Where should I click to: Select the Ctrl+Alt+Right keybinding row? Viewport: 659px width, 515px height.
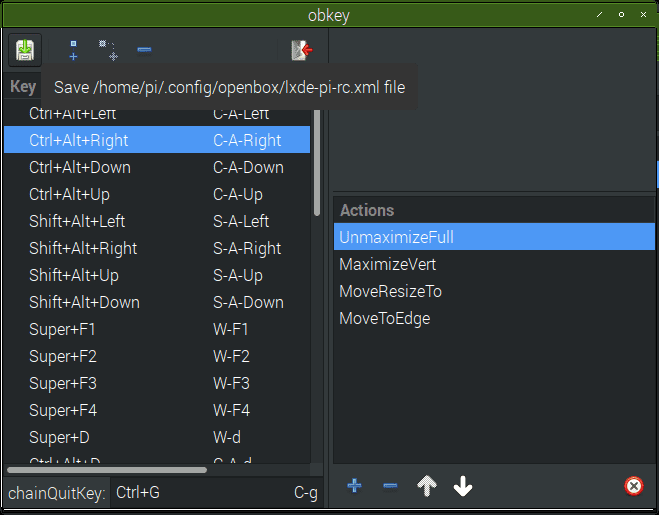pyautogui.click(x=157, y=140)
